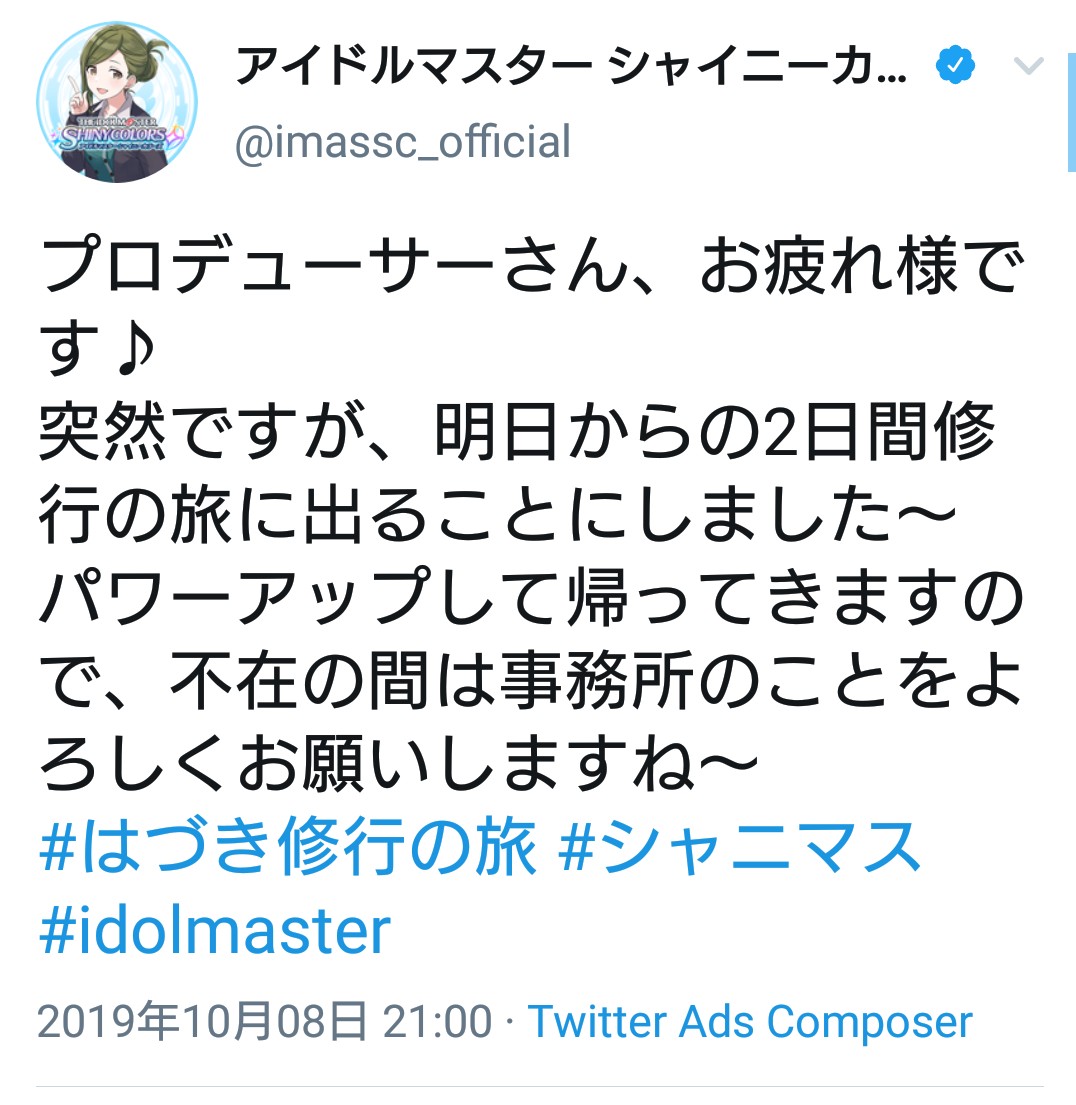Open the #シャニマス hashtag
This screenshot has height=1105, width=1076.
(x=740, y=848)
